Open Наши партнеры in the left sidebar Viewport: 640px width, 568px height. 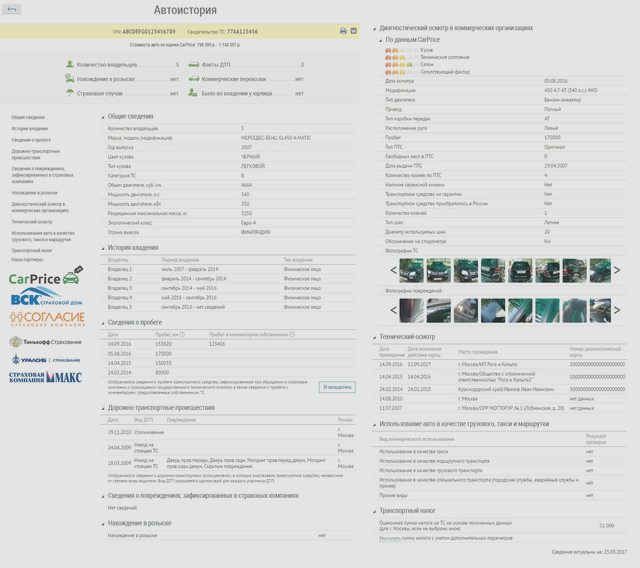[27, 260]
